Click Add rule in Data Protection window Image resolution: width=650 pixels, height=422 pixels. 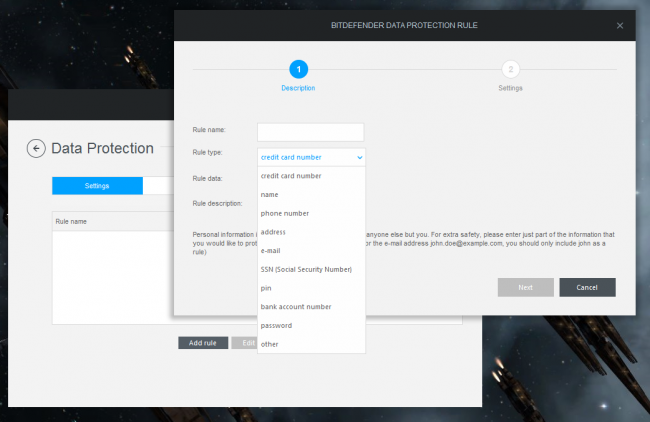coord(203,343)
